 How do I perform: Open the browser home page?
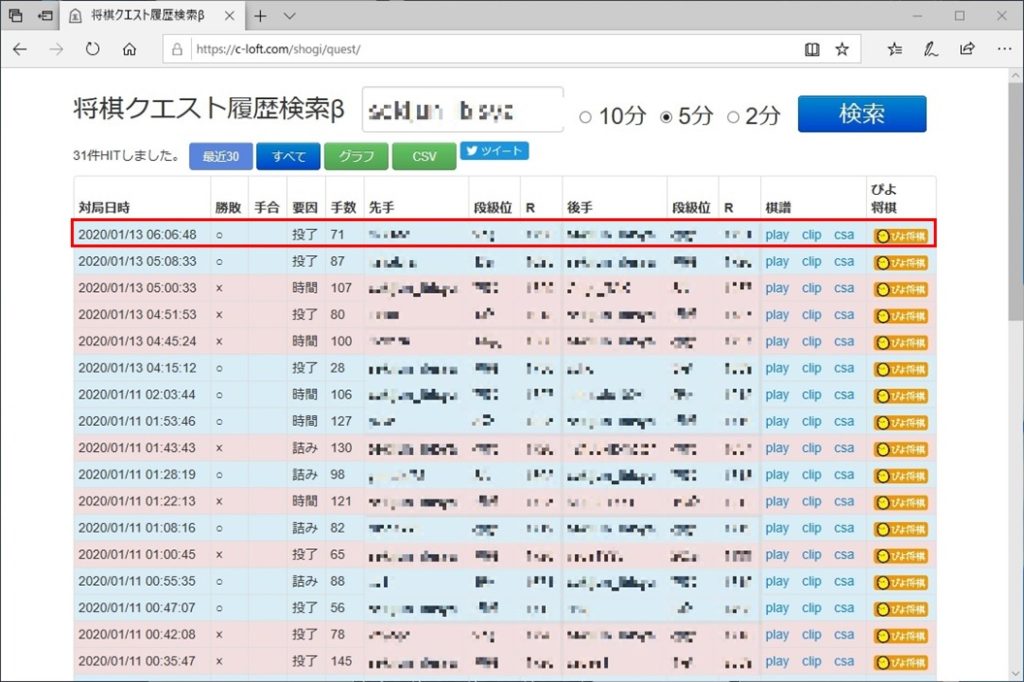(129, 49)
